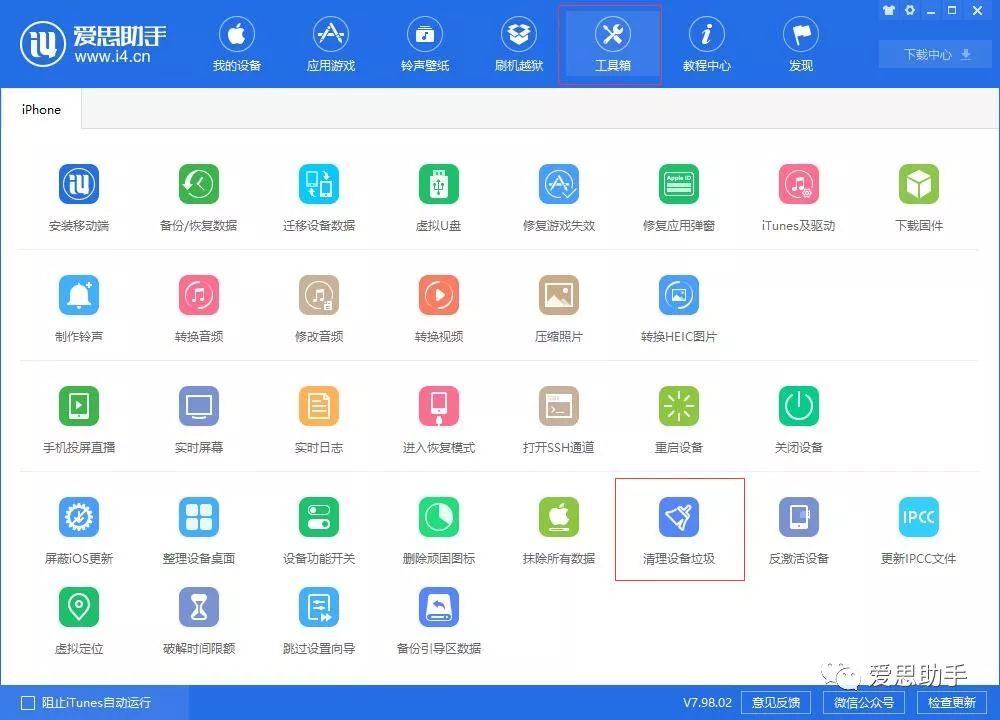Go to 我的设备 section
Image resolution: width=1000 pixels, height=720 pixels.
(237, 45)
